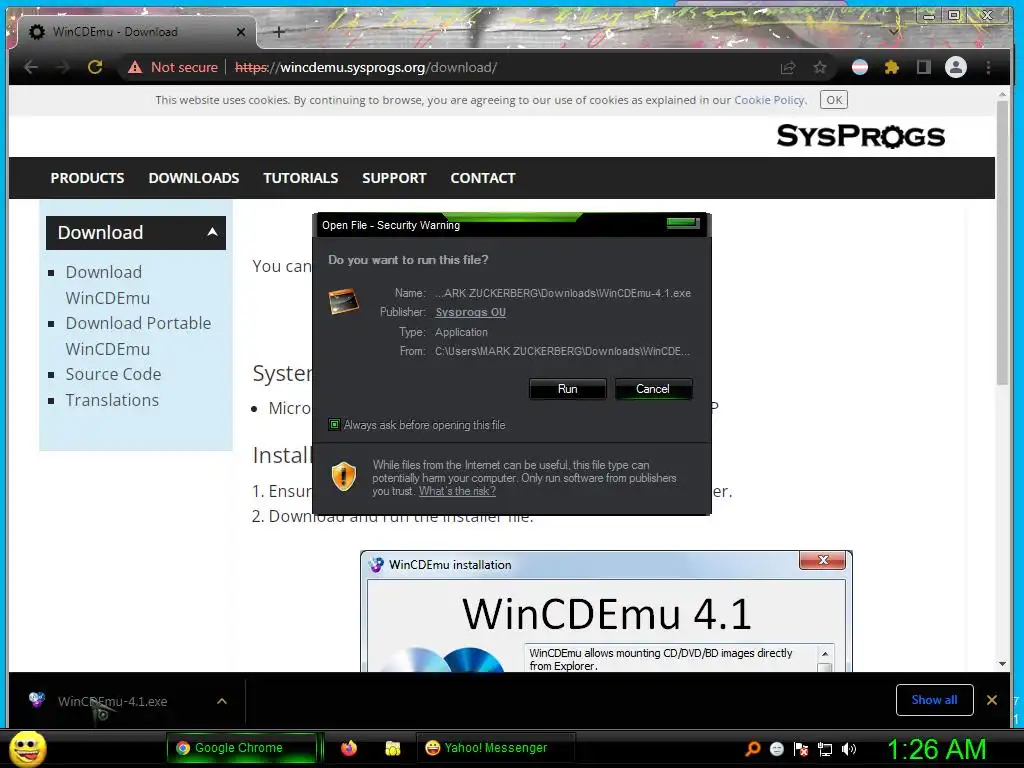Close the Chrome downloads bar
The width and height of the screenshot is (1024, 768).
pos(991,700)
